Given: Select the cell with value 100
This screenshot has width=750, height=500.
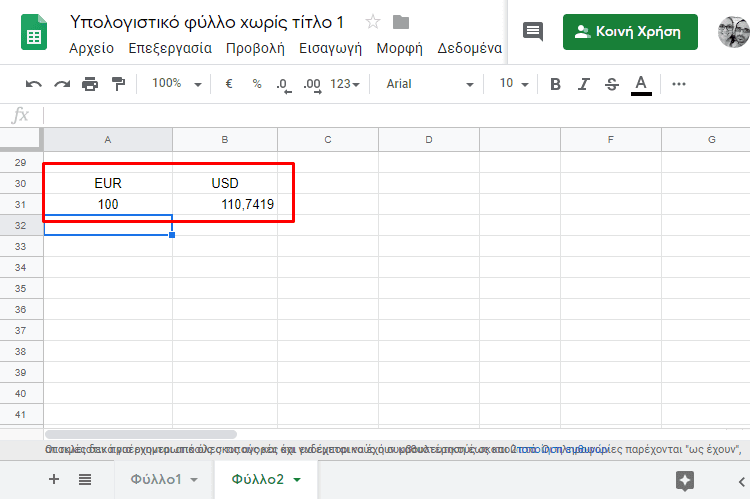Looking at the screenshot, I should coord(108,204).
